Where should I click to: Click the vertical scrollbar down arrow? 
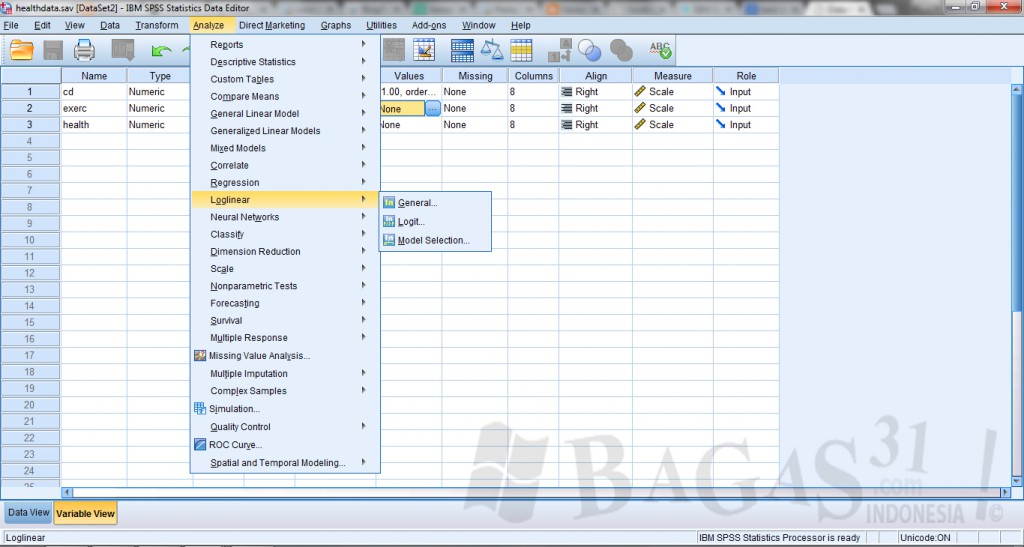click(x=1016, y=481)
